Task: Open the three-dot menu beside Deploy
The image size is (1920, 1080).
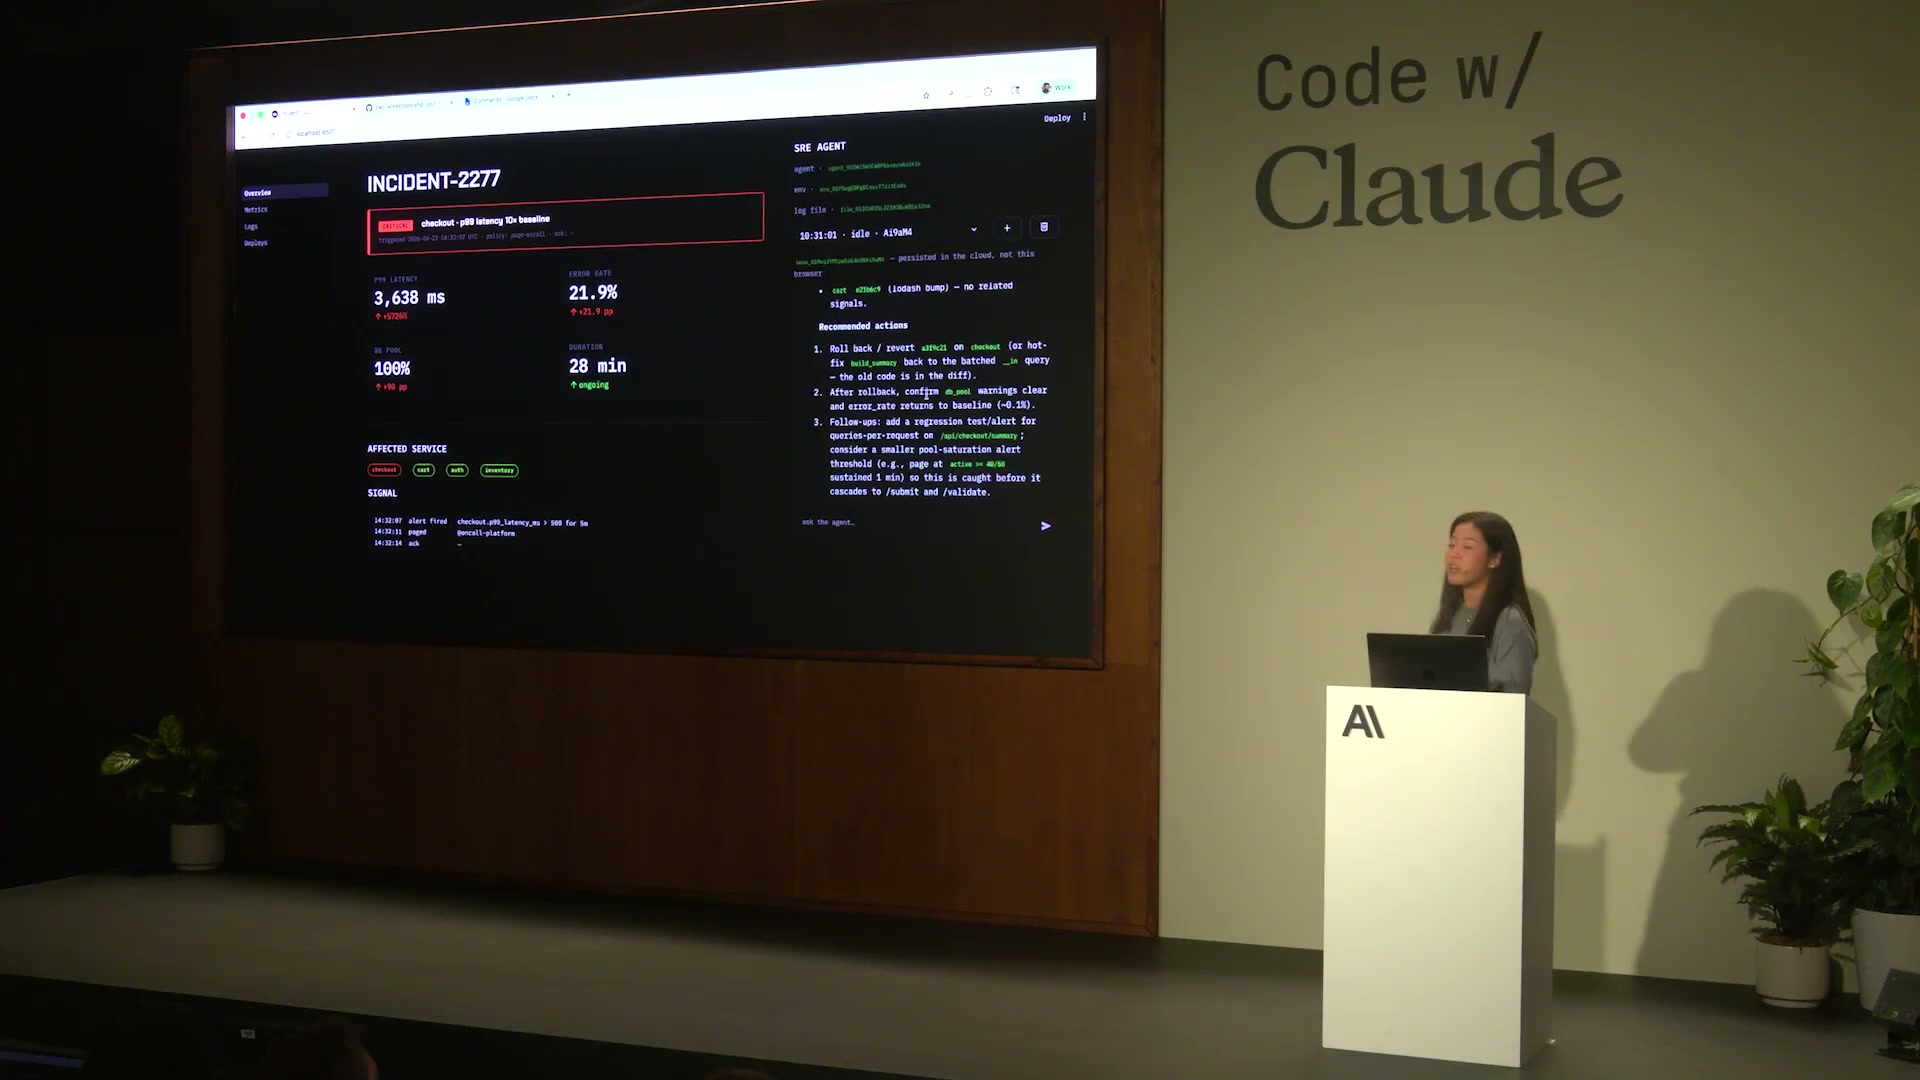Action: (x=1084, y=117)
